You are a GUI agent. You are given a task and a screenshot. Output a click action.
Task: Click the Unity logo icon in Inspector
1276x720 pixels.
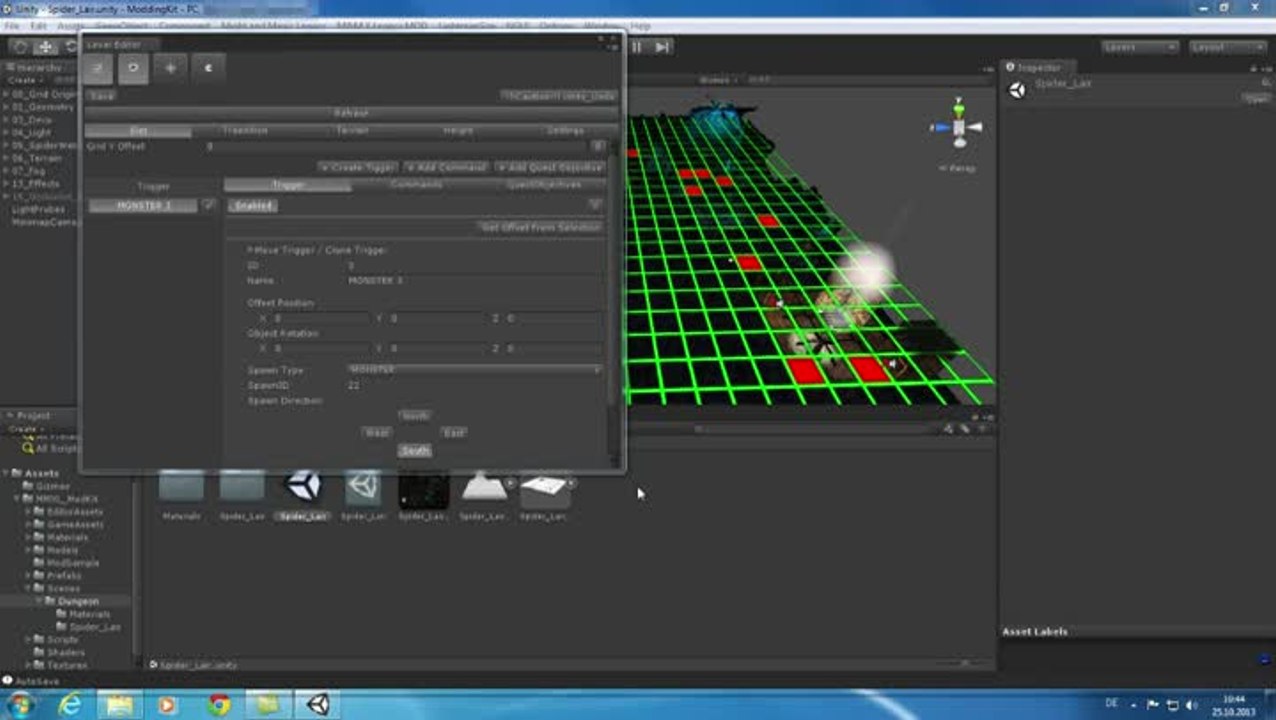pyautogui.click(x=1017, y=90)
